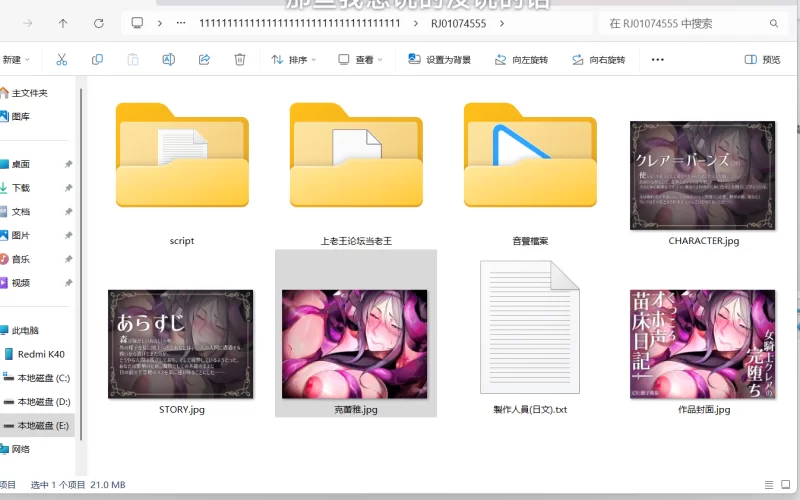
Task: Select 此电脑 in the sidebar
Action: [25, 330]
